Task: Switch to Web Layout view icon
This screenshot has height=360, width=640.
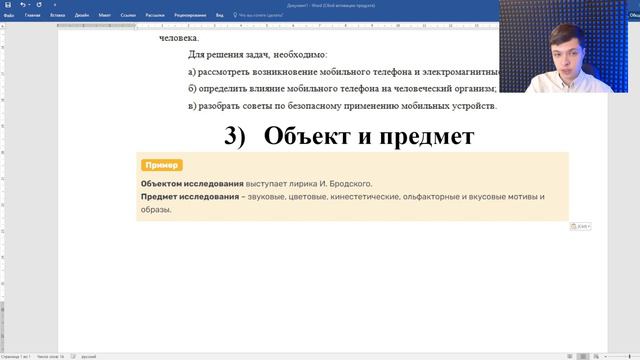Action: click(x=596, y=356)
